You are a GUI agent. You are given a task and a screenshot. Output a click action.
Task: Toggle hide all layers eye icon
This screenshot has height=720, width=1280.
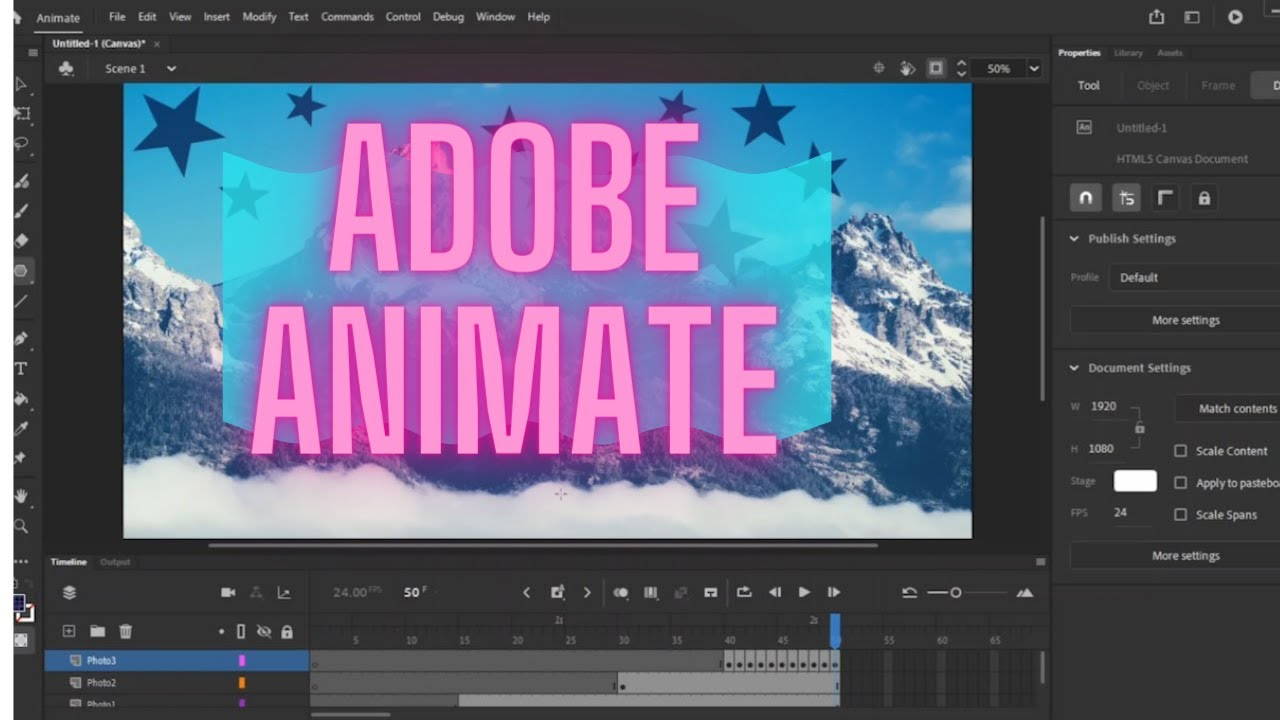(264, 632)
